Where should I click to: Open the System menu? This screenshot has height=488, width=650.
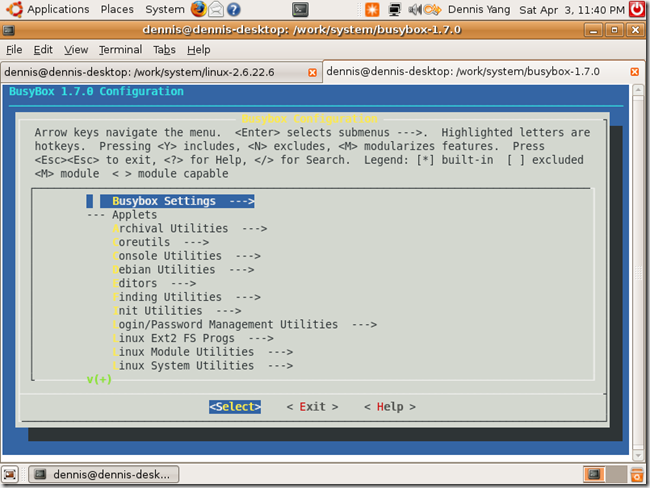[165, 9]
